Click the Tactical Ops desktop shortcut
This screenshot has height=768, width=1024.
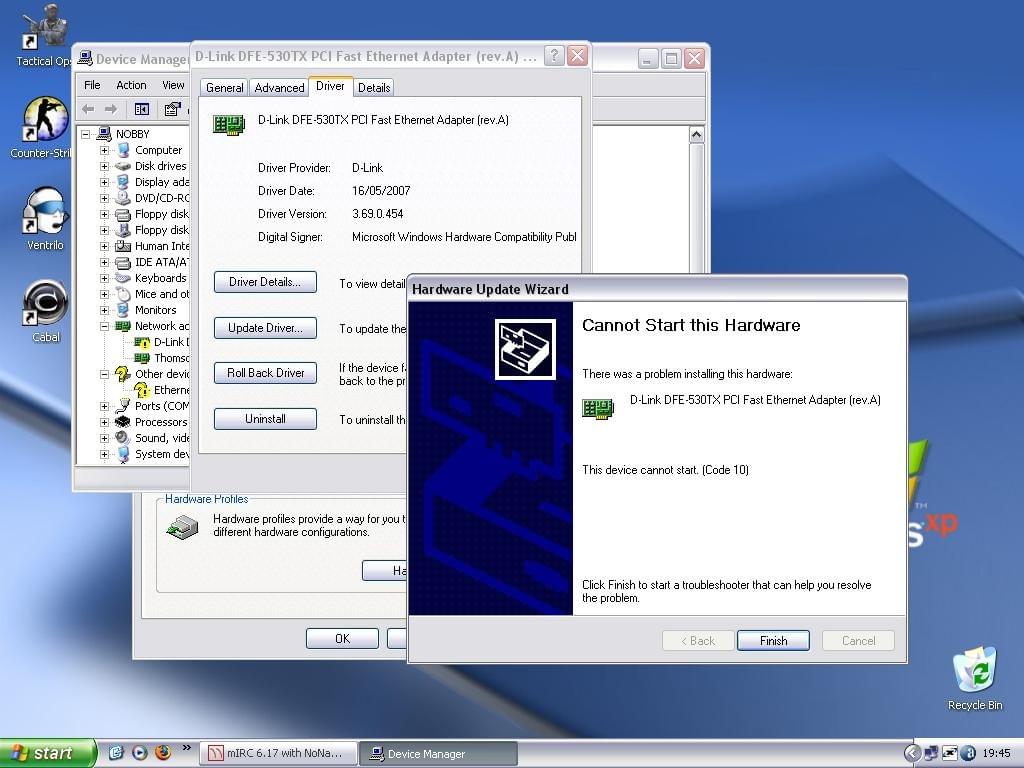(x=41, y=25)
